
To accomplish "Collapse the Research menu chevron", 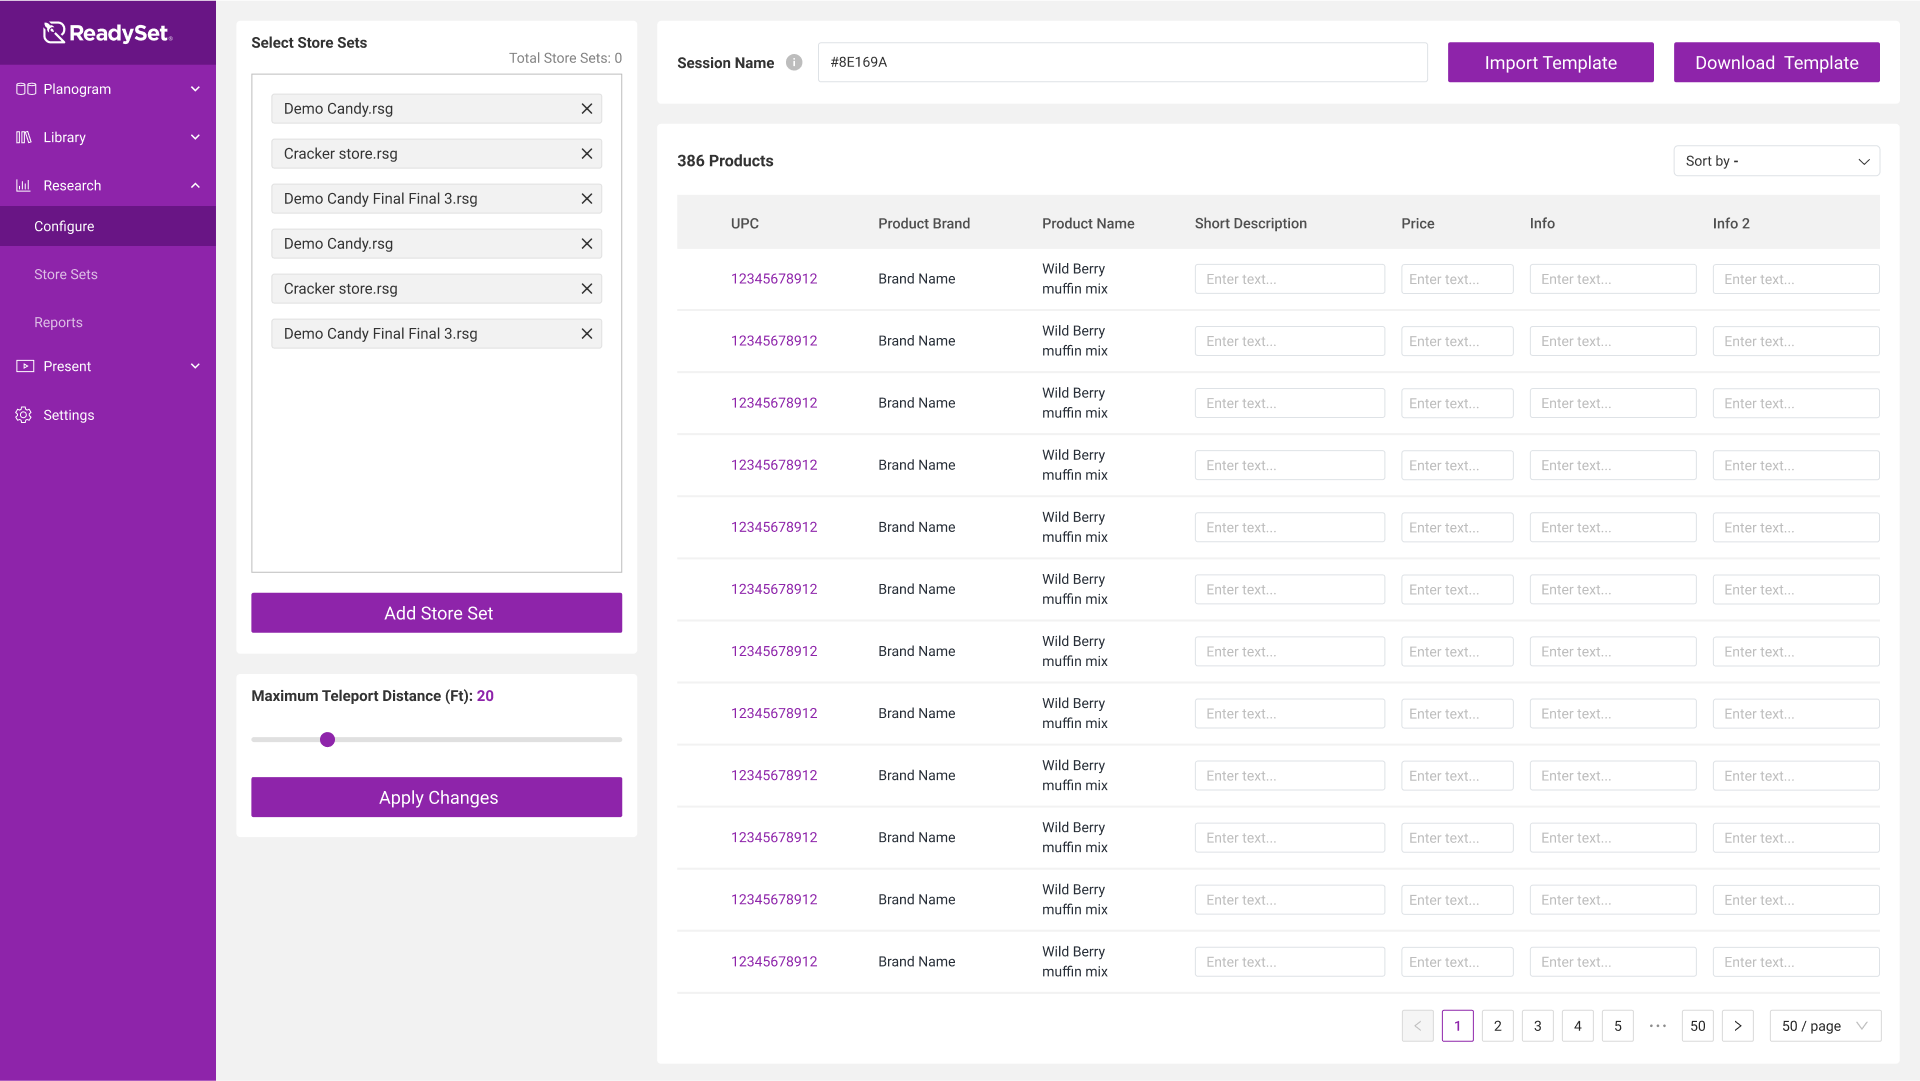I will (196, 185).
